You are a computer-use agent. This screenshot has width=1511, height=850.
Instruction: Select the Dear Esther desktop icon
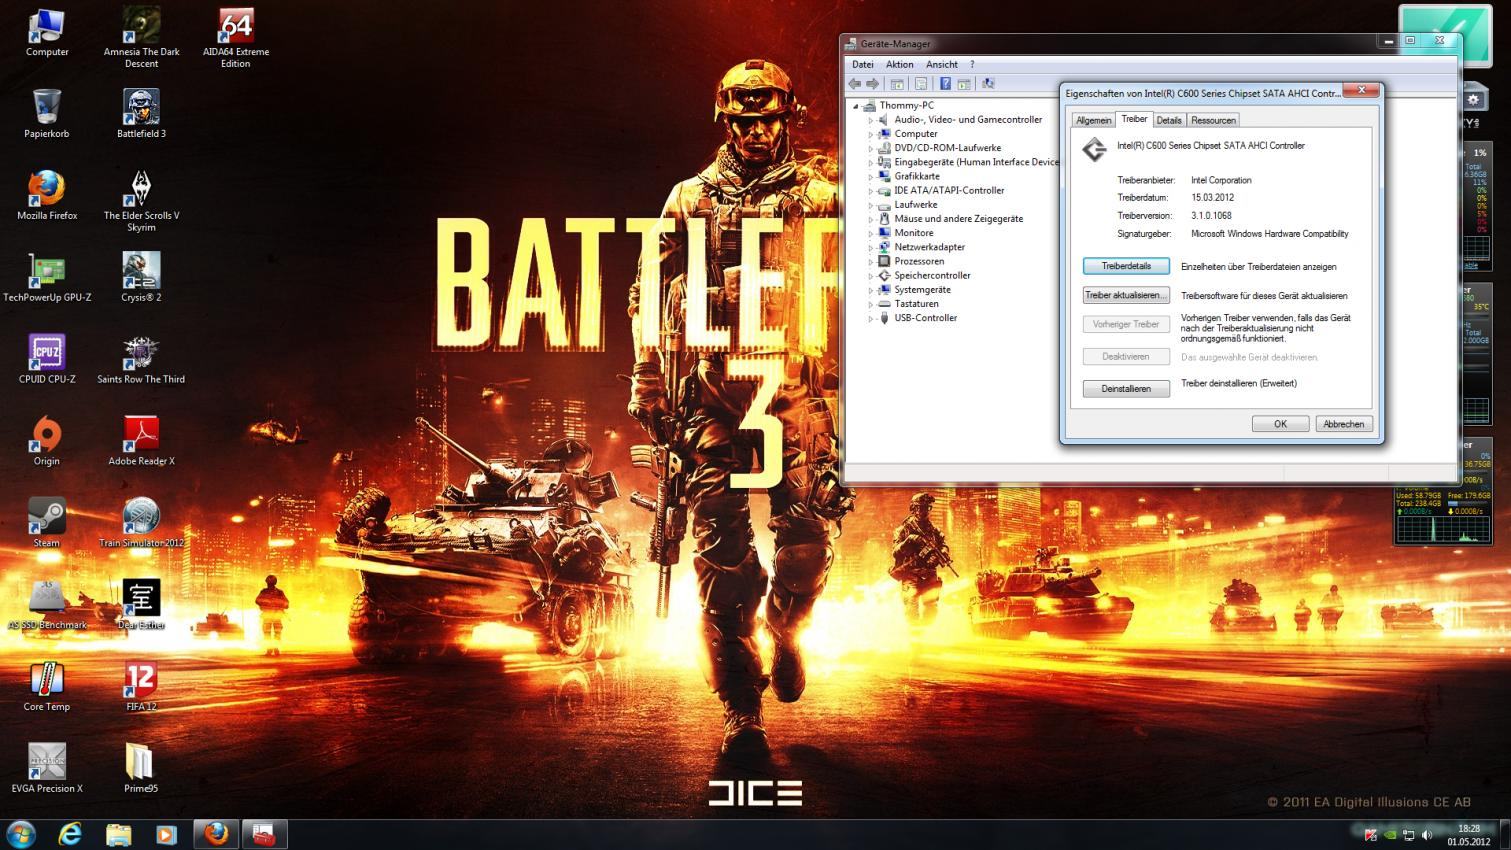pos(141,605)
